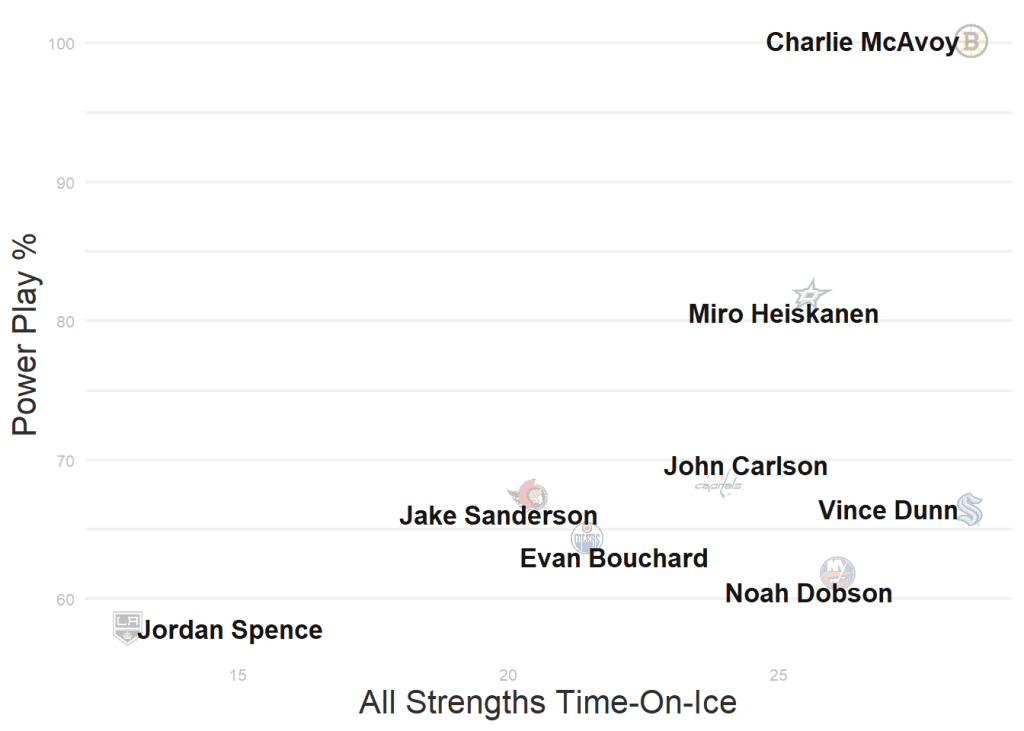Click the Noah Dobson label
The image size is (1024, 731).
click(808, 594)
